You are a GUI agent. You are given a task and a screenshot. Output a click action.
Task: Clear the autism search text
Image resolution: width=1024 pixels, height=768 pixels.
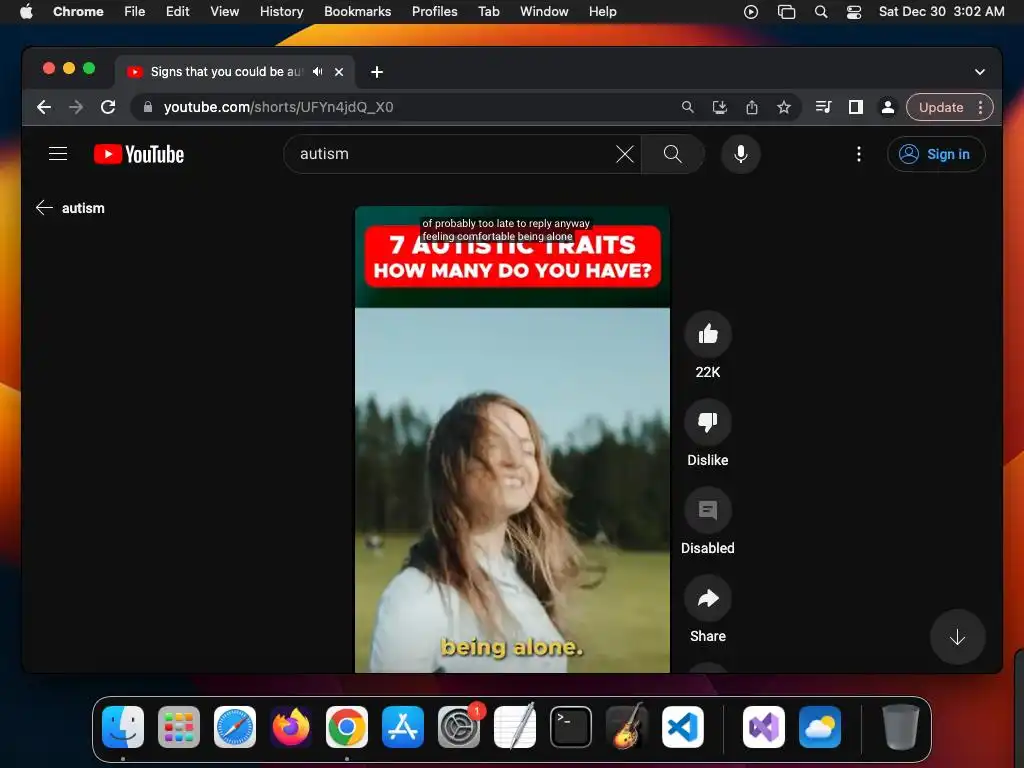624,154
